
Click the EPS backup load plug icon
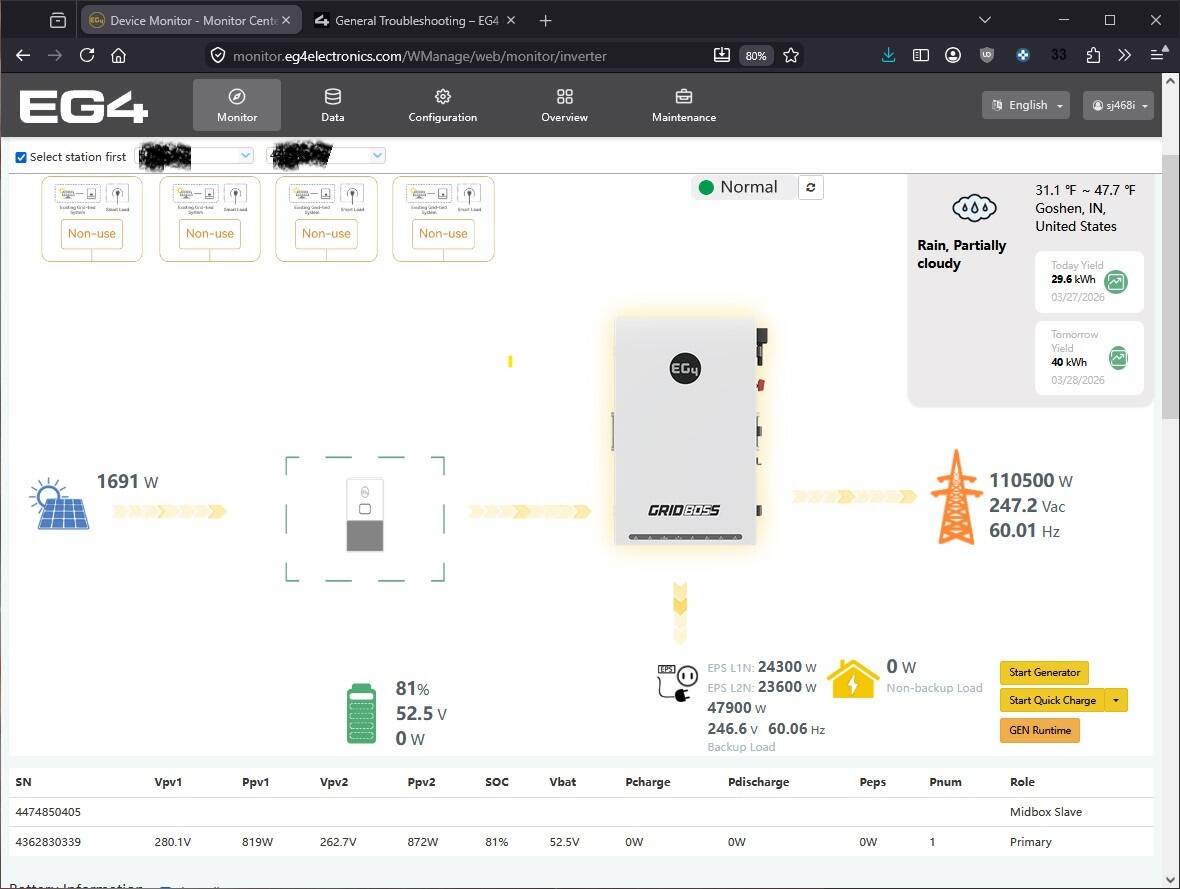pos(676,681)
